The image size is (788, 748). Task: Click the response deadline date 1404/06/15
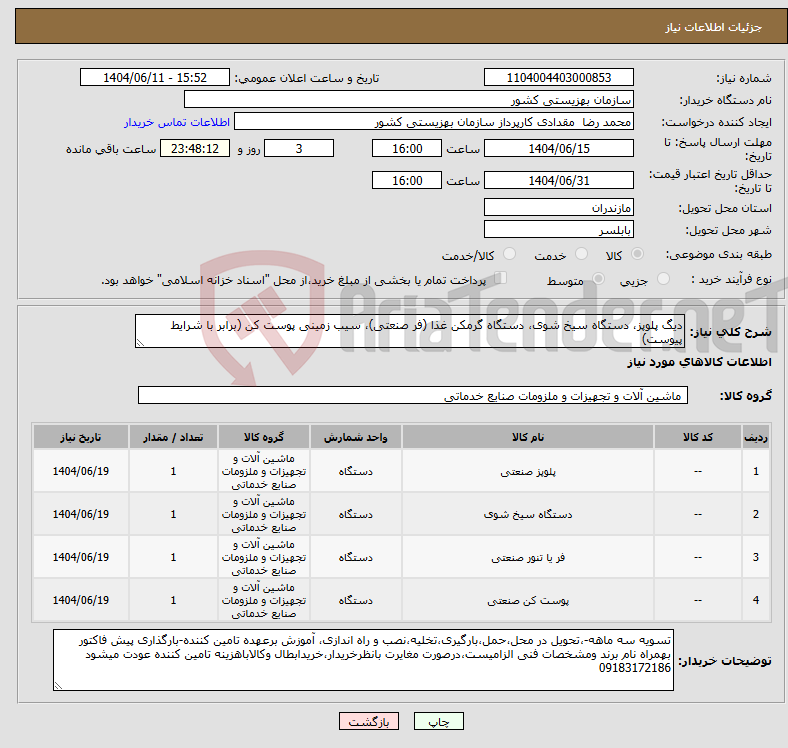tap(559, 148)
